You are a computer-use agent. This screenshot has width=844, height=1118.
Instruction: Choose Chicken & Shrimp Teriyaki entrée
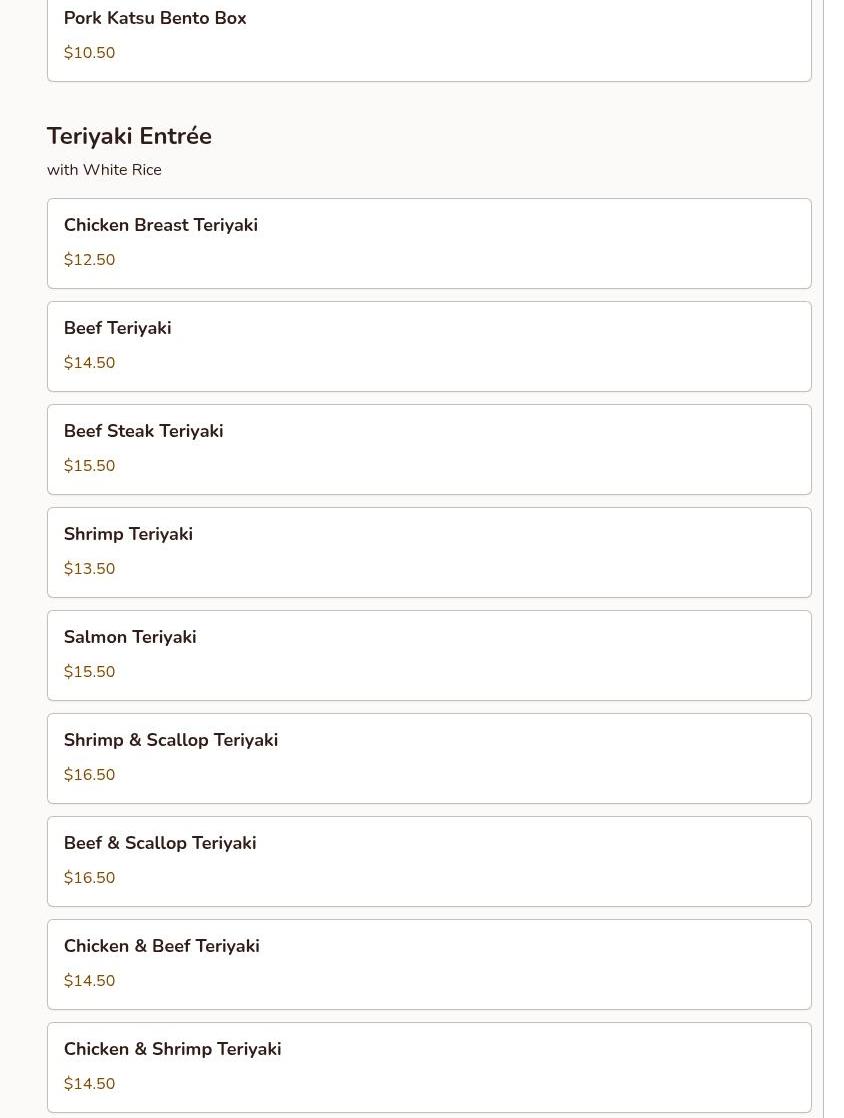173,1050
